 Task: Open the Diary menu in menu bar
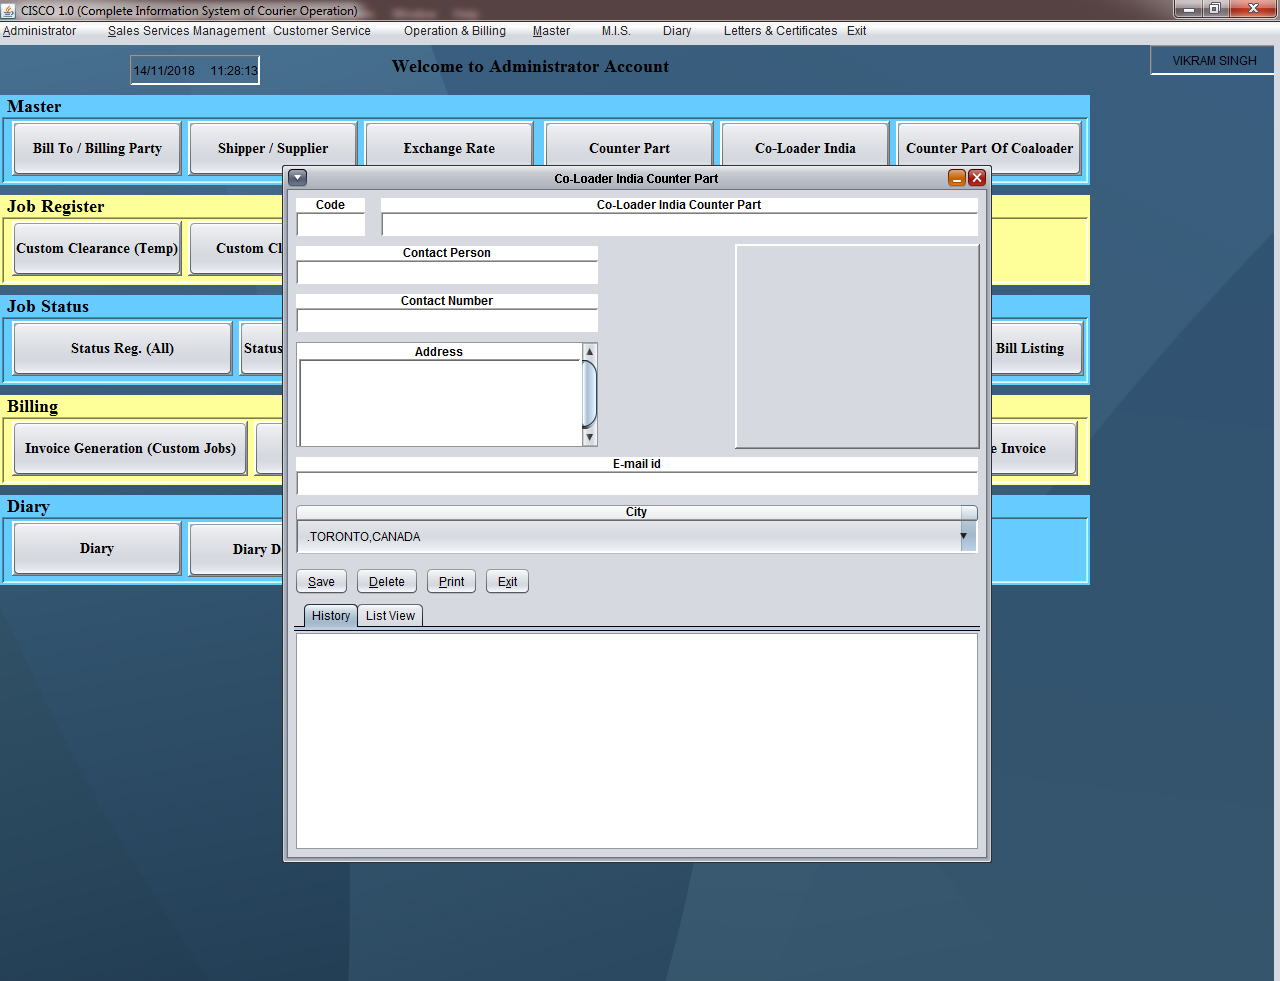[677, 31]
